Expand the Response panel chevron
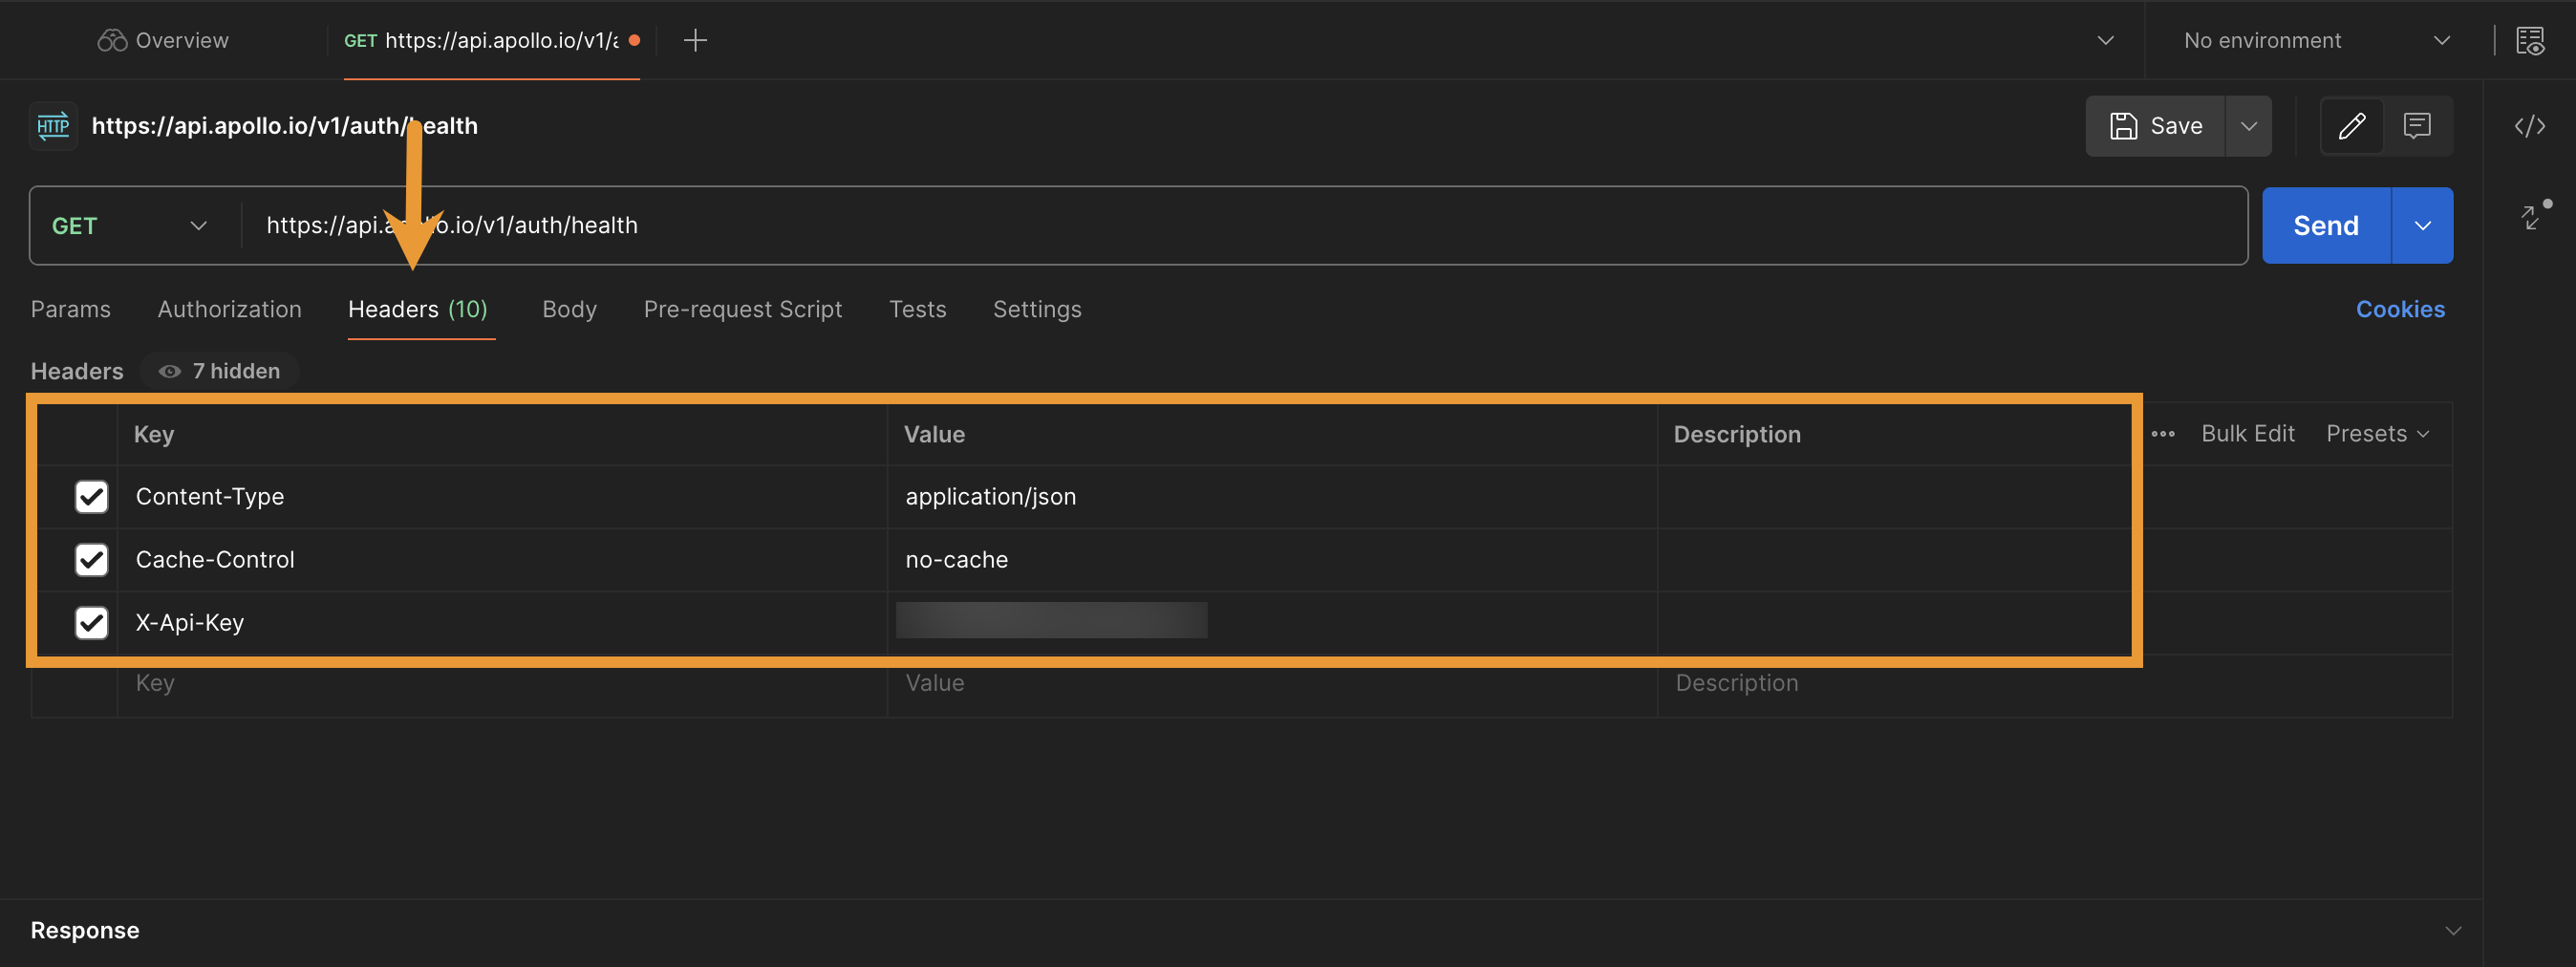Screen dimensions: 2576x967 point(2452,931)
